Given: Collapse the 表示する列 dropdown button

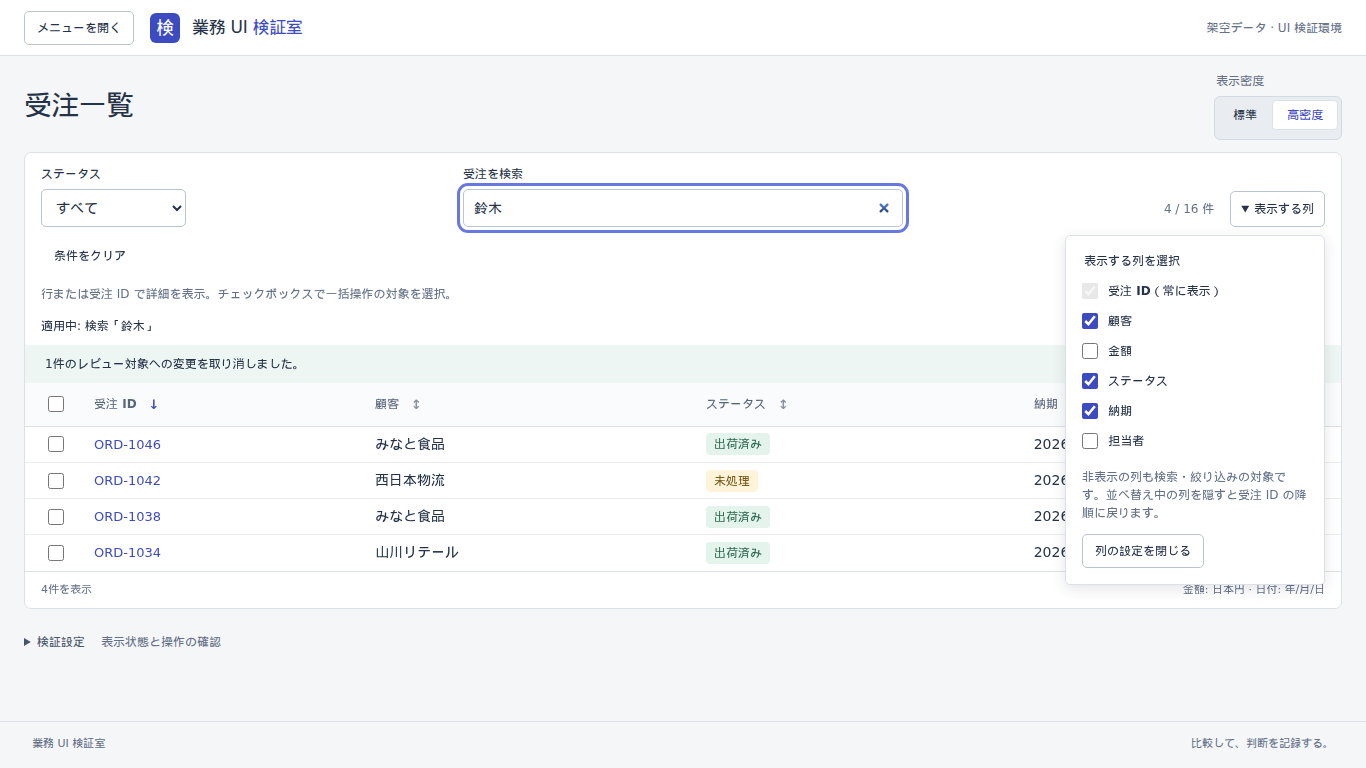Looking at the screenshot, I should pos(1277,209).
